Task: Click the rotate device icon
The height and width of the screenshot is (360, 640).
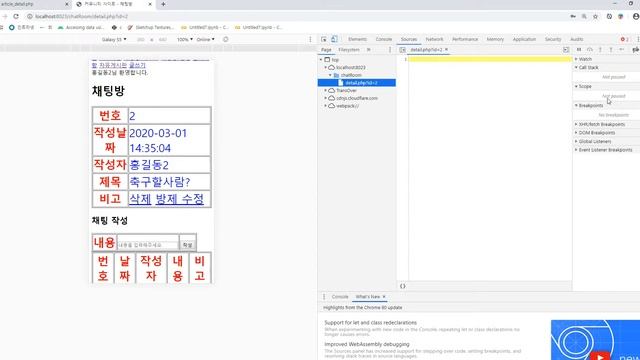Action: pyautogui.click(x=226, y=40)
